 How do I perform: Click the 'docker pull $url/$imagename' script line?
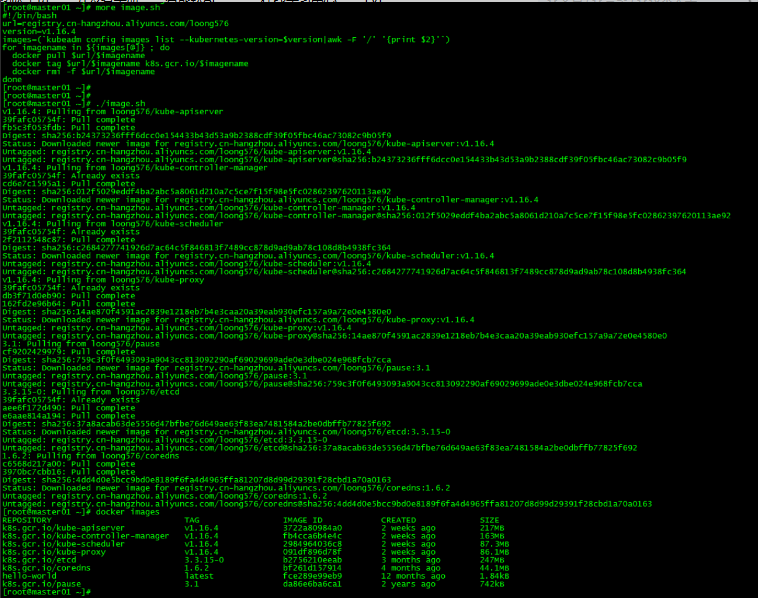tap(78, 56)
